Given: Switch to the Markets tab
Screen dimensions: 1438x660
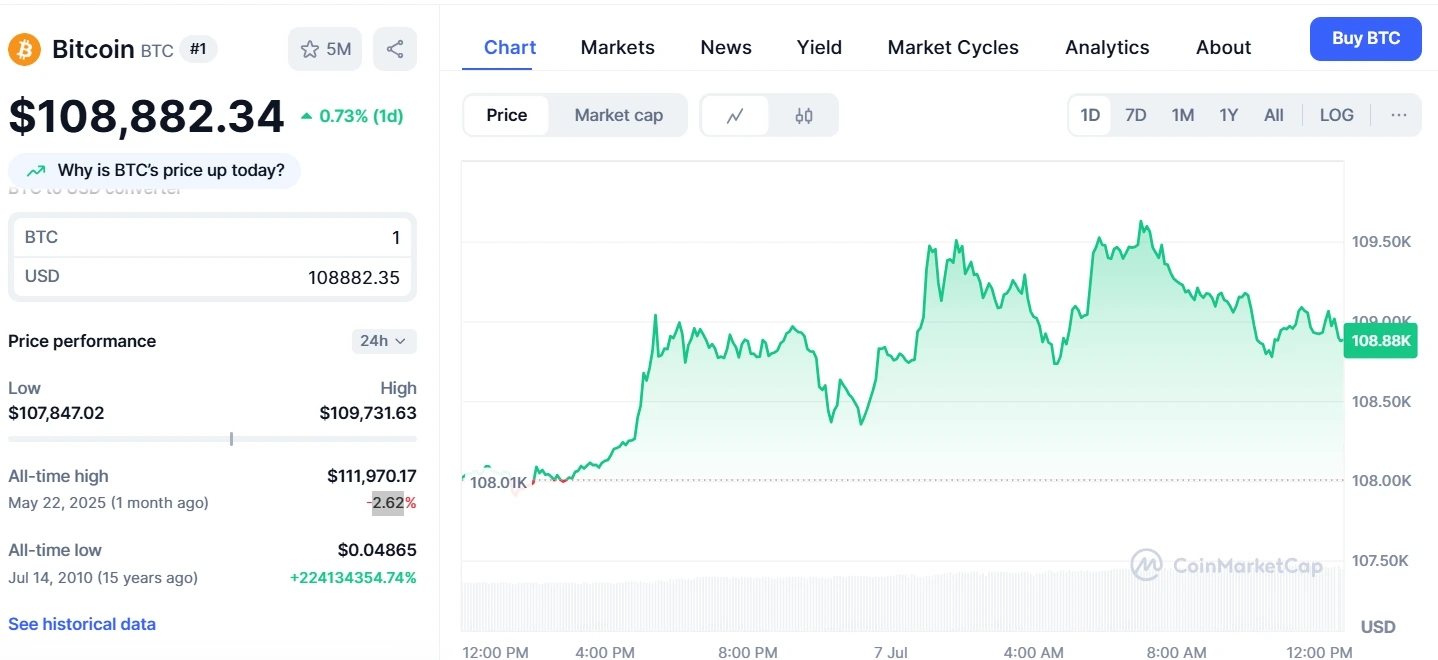Looking at the screenshot, I should click(x=618, y=47).
